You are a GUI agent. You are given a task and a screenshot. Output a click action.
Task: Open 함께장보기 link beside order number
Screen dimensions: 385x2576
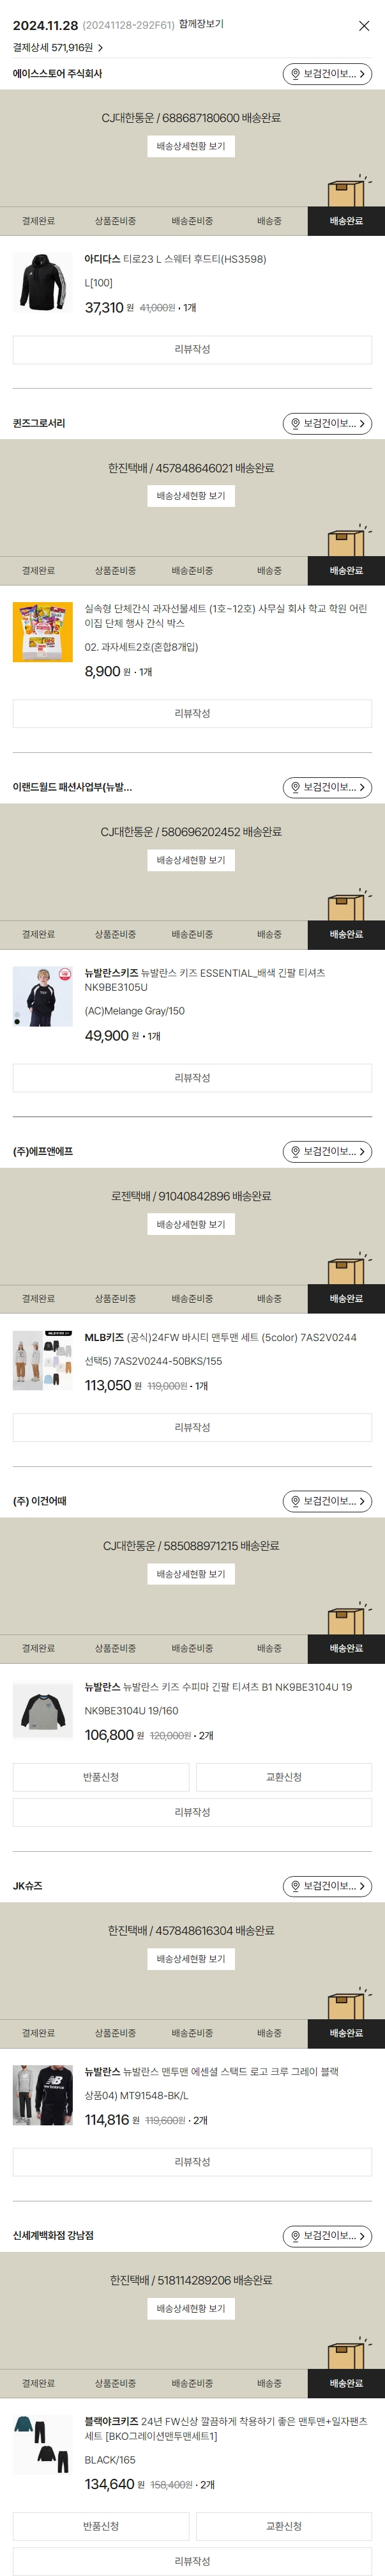point(201,24)
